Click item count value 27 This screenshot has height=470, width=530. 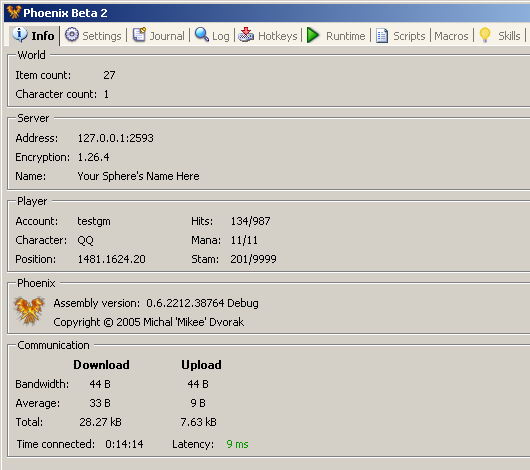click(x=109, y=75)
